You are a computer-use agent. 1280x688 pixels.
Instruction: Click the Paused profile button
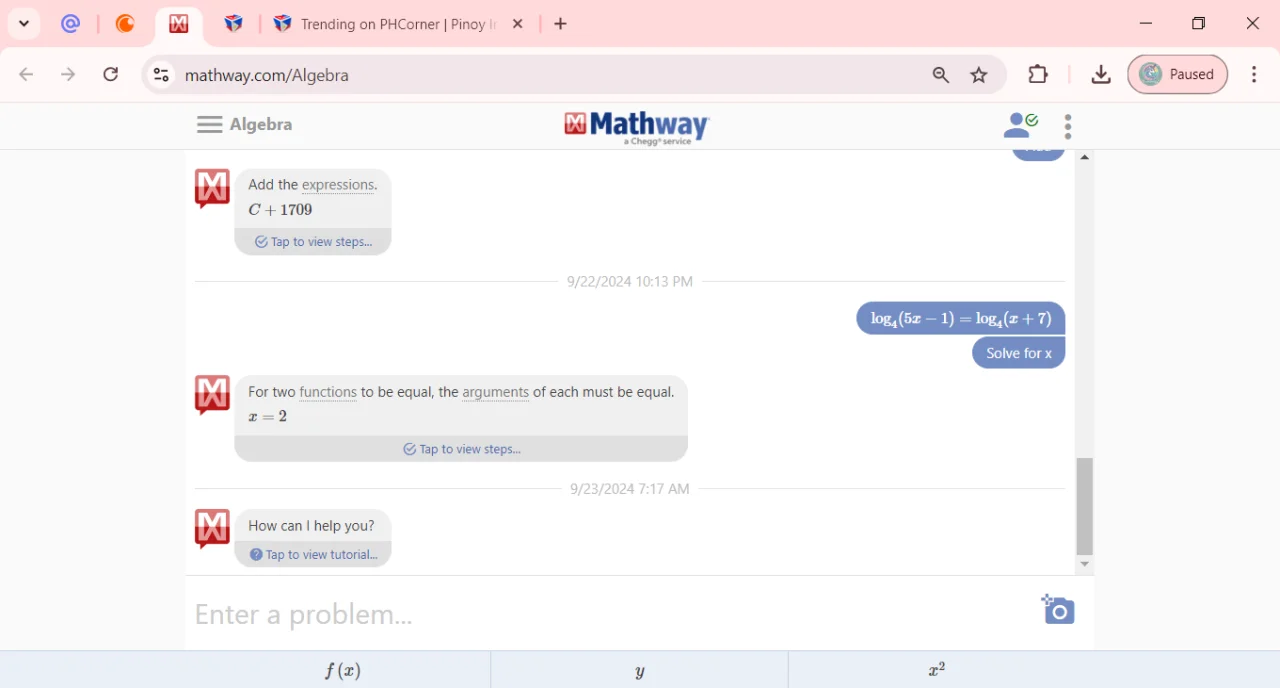click(x=1178, y=74)
